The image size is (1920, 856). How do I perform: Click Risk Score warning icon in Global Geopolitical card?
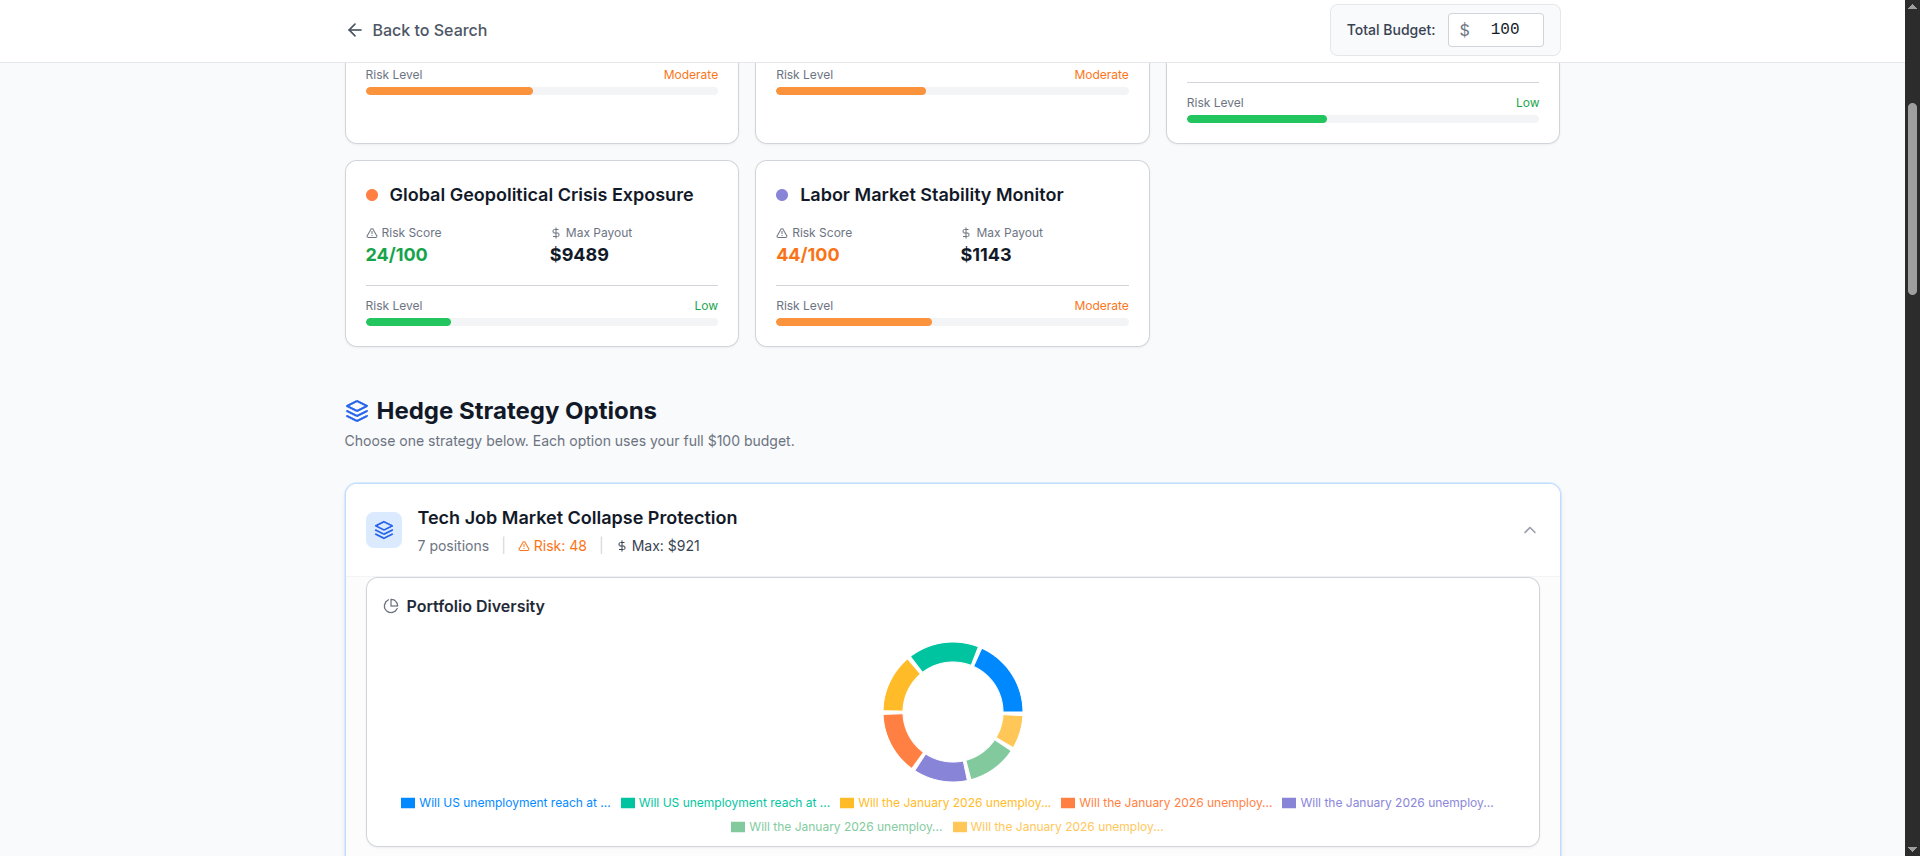tap(372, 233)
